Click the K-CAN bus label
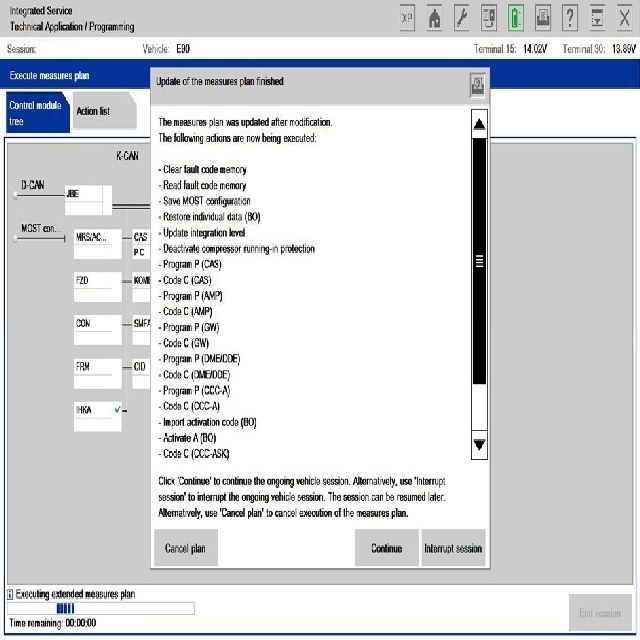The width and height of the screenshot is (640, 640). 127,156
